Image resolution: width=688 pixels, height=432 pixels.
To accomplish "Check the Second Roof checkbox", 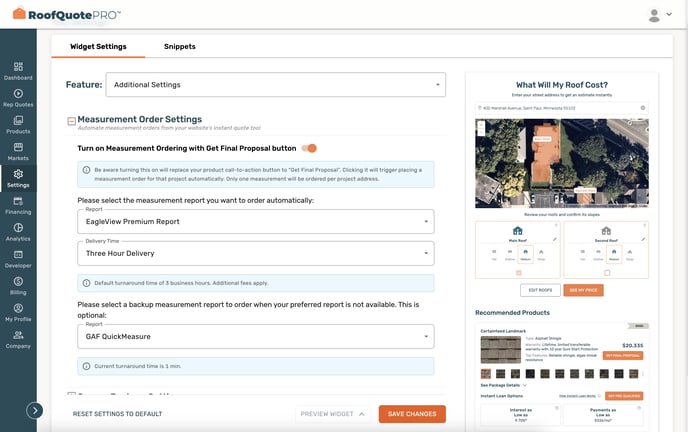I will click(607, 273).
